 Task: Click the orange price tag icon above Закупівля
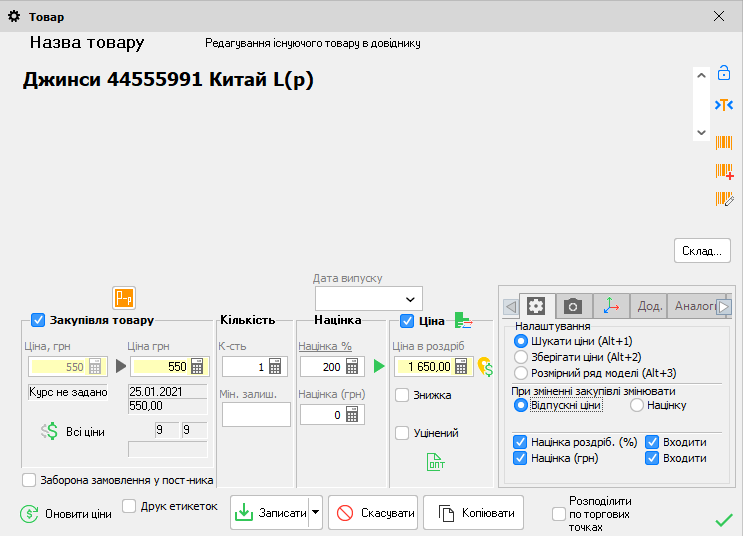pos(124,297)
